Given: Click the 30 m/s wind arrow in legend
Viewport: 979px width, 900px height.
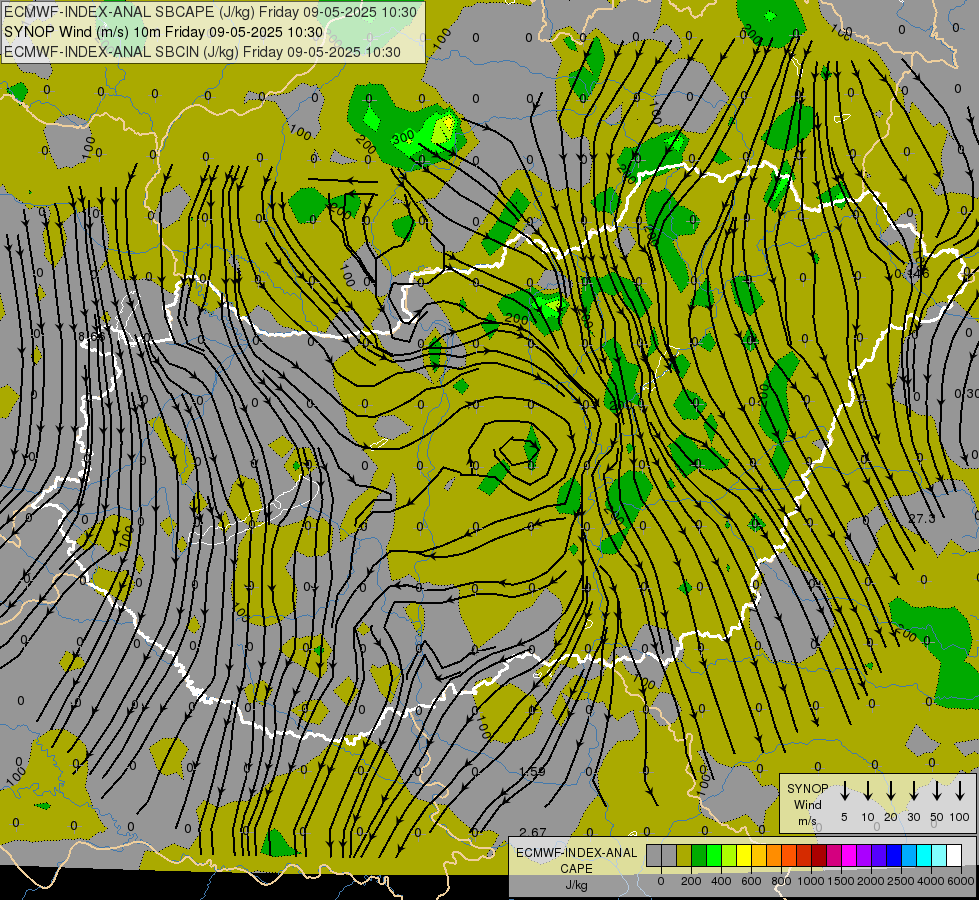Looking at the screenshot, I should click(913, 791).
